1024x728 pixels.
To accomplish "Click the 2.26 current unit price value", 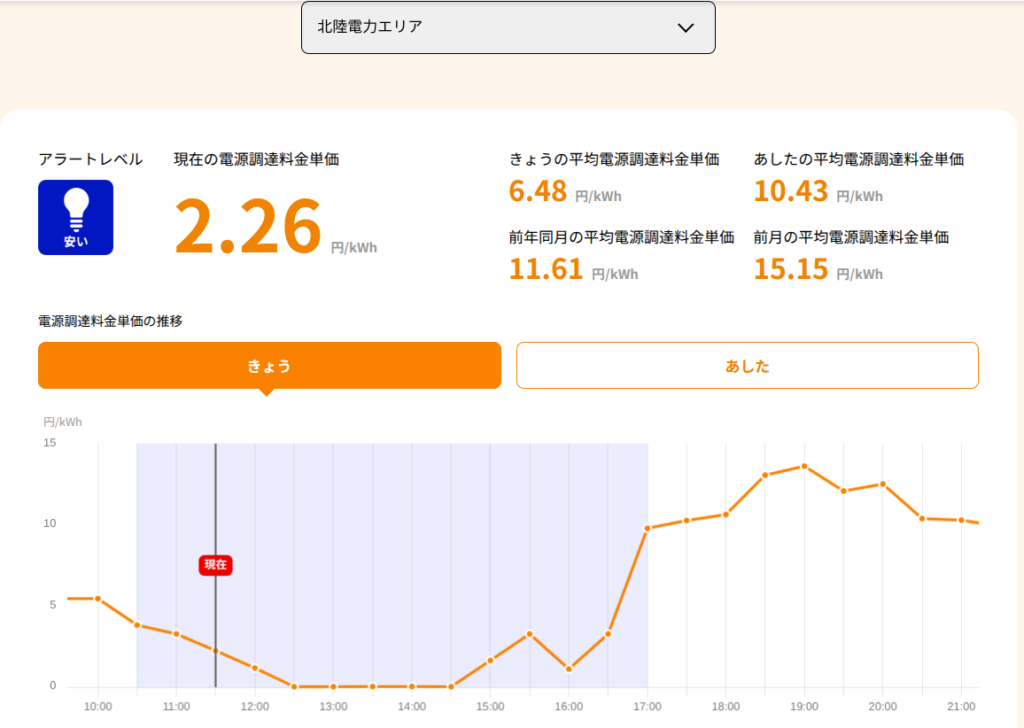I will (248, 227).
